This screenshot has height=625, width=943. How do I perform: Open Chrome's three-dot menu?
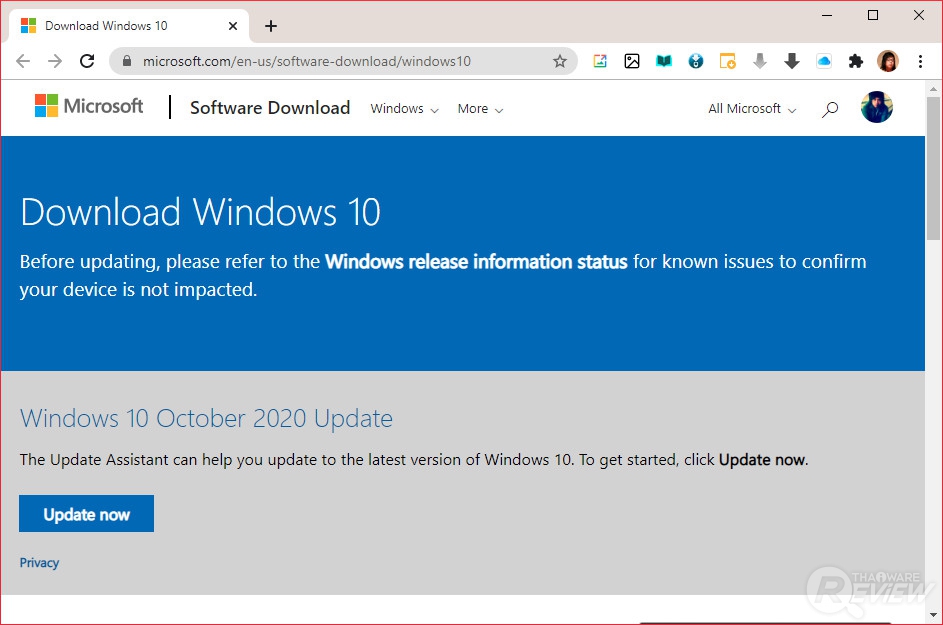[x=920, y=61]
